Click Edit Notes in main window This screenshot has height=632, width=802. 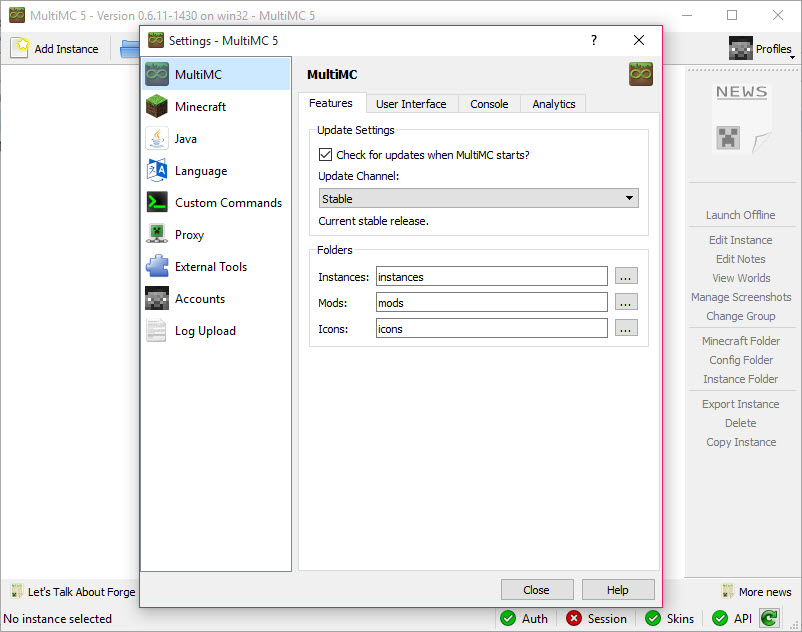click(x=740, y=259)
